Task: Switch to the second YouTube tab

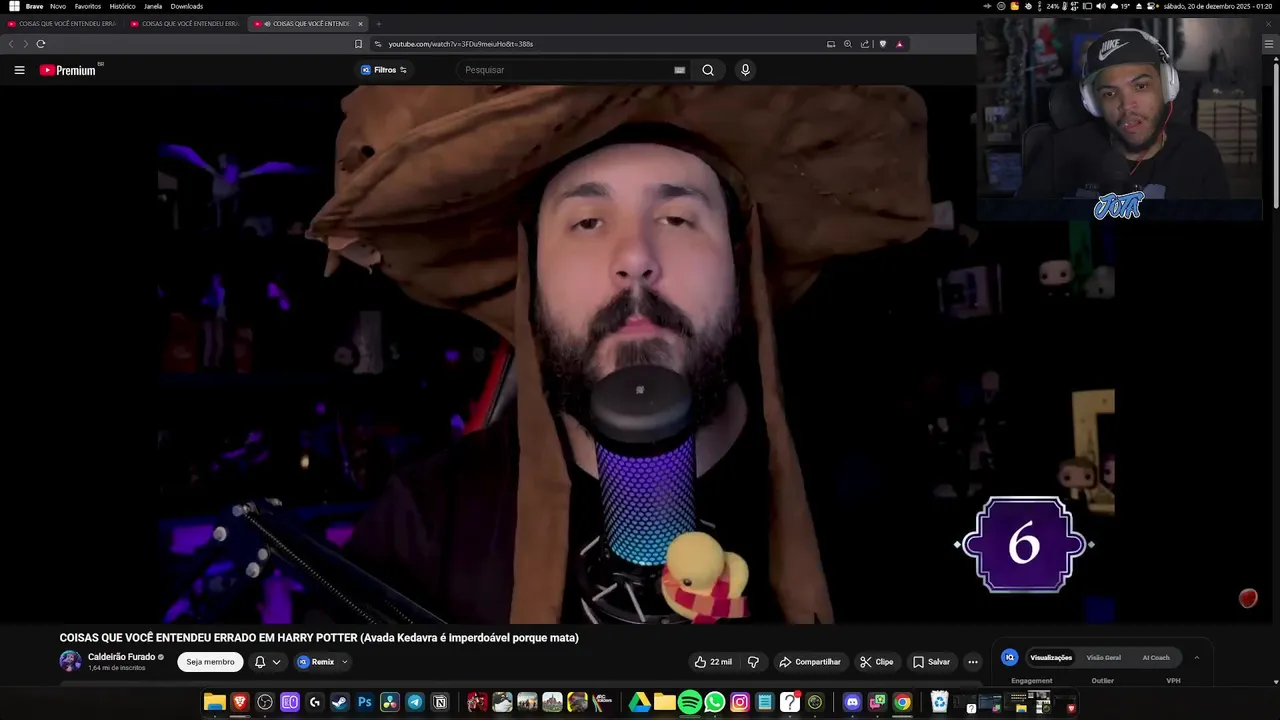Action: (x=185, y=24)
